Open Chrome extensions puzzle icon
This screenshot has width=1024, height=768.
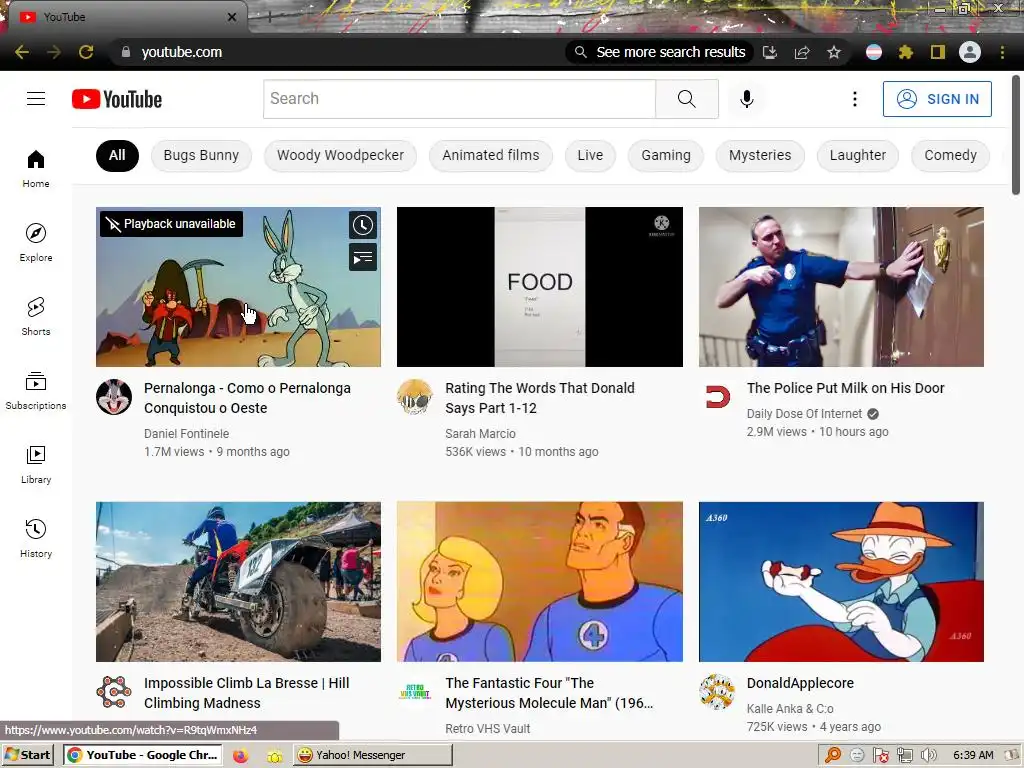coord(906,52)
